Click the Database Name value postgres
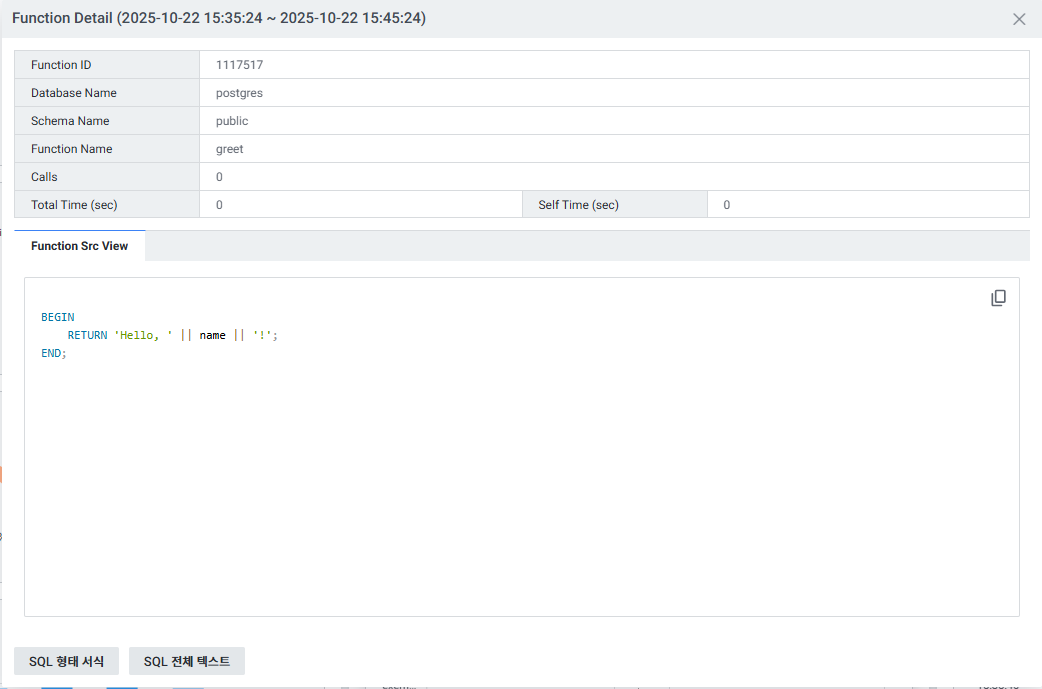This screenshot has width=1042, height=689. coord(239,93)
